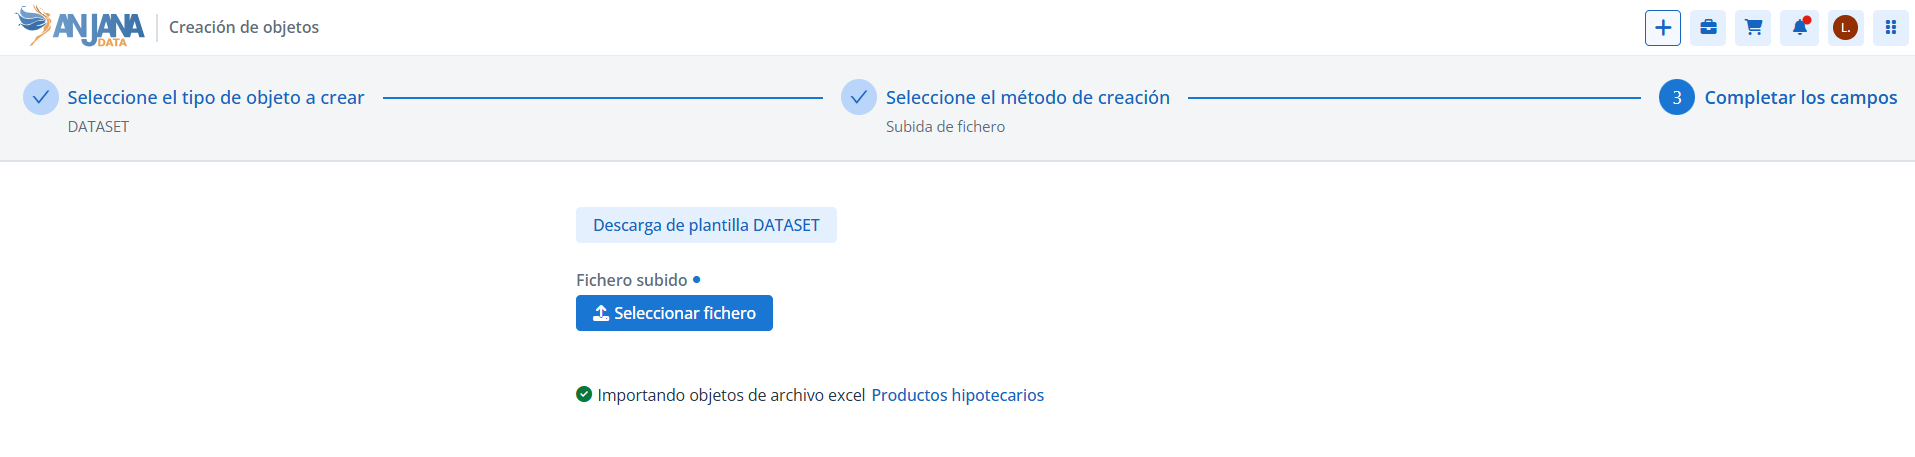Open the user avatar L menu

(x=1845, y=28)
